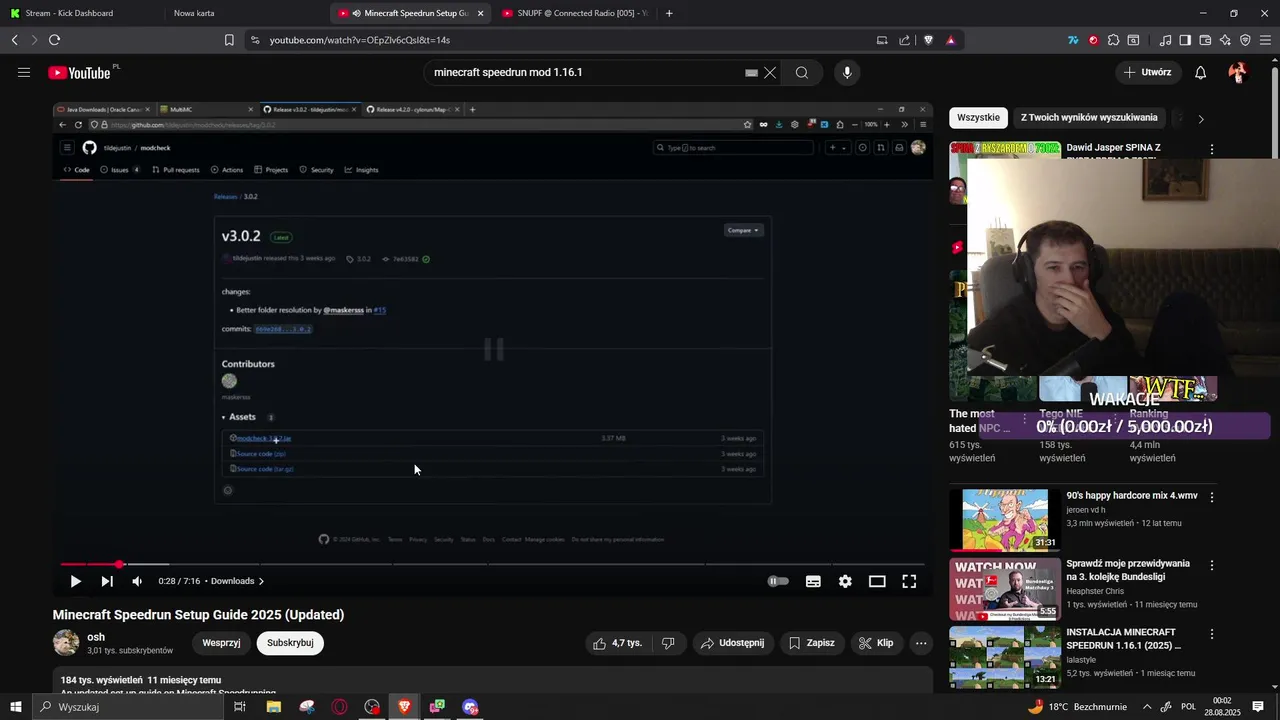This screenshot has height=720, width=1280.
Task: Open options for Dawid Jasper video
Action: pyautogui.click(x=1212, y=149)
